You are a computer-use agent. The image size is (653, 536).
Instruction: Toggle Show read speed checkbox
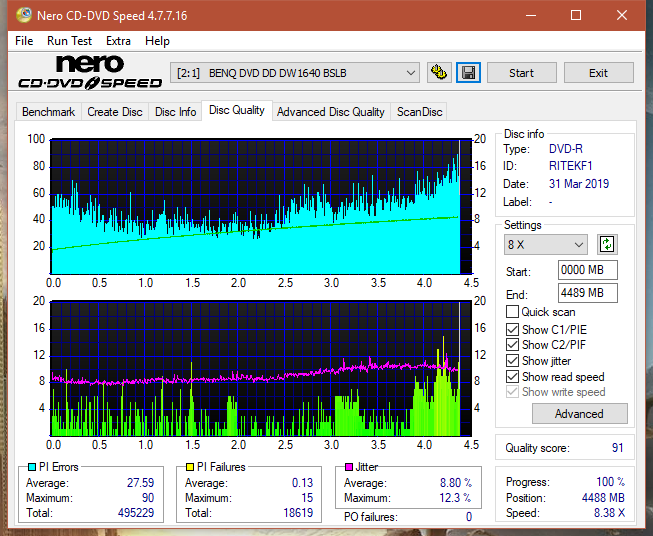pyautogui.click(x=512, y=376)
